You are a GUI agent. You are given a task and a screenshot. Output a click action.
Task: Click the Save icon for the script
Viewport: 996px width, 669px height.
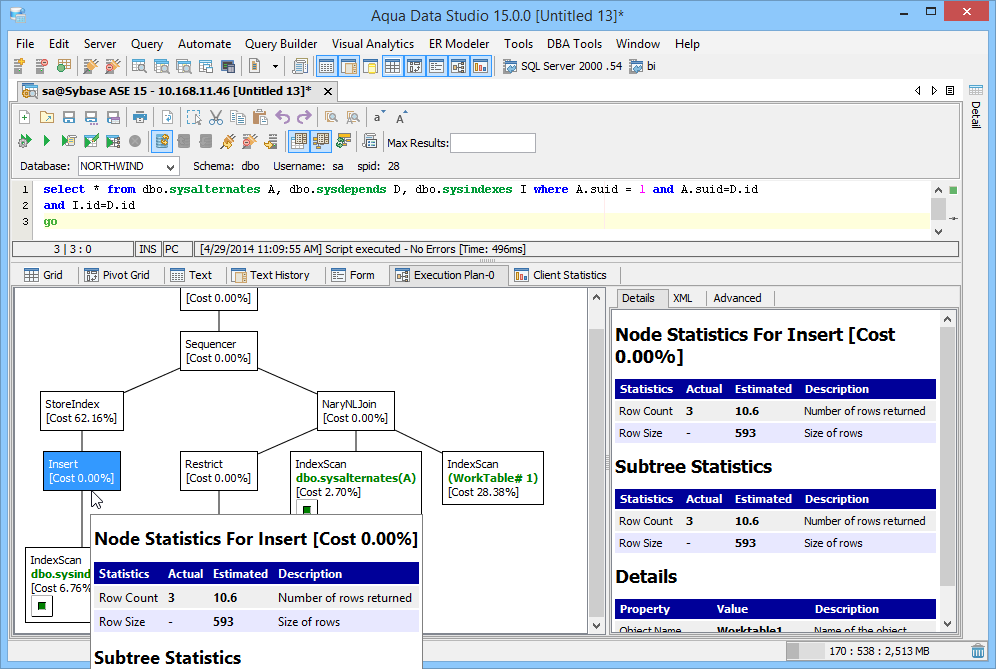(x=68, y=117)
